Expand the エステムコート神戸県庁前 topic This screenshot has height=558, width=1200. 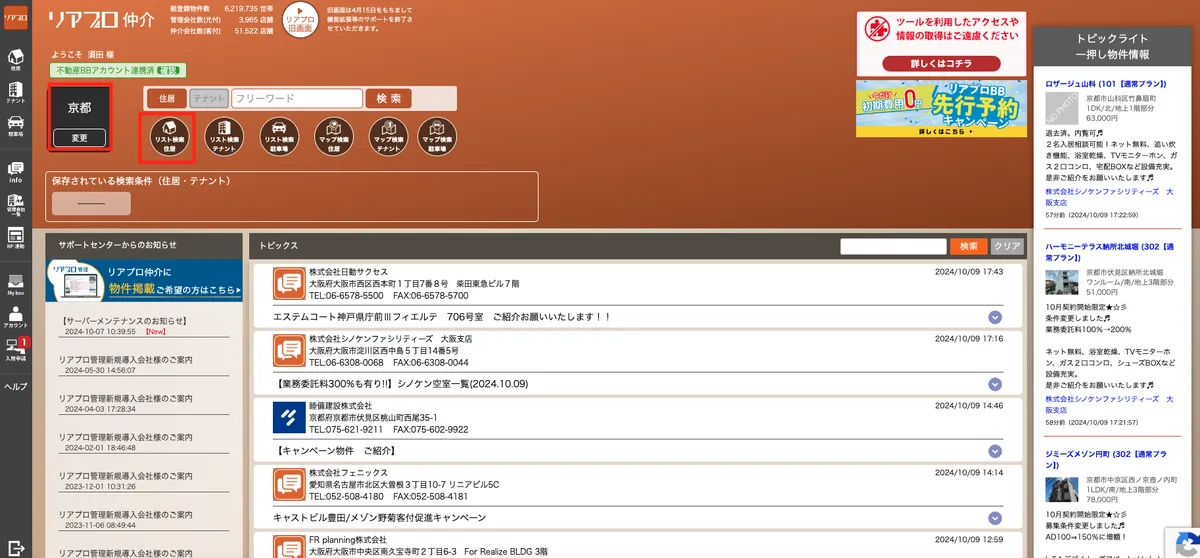tap(995, 317)
